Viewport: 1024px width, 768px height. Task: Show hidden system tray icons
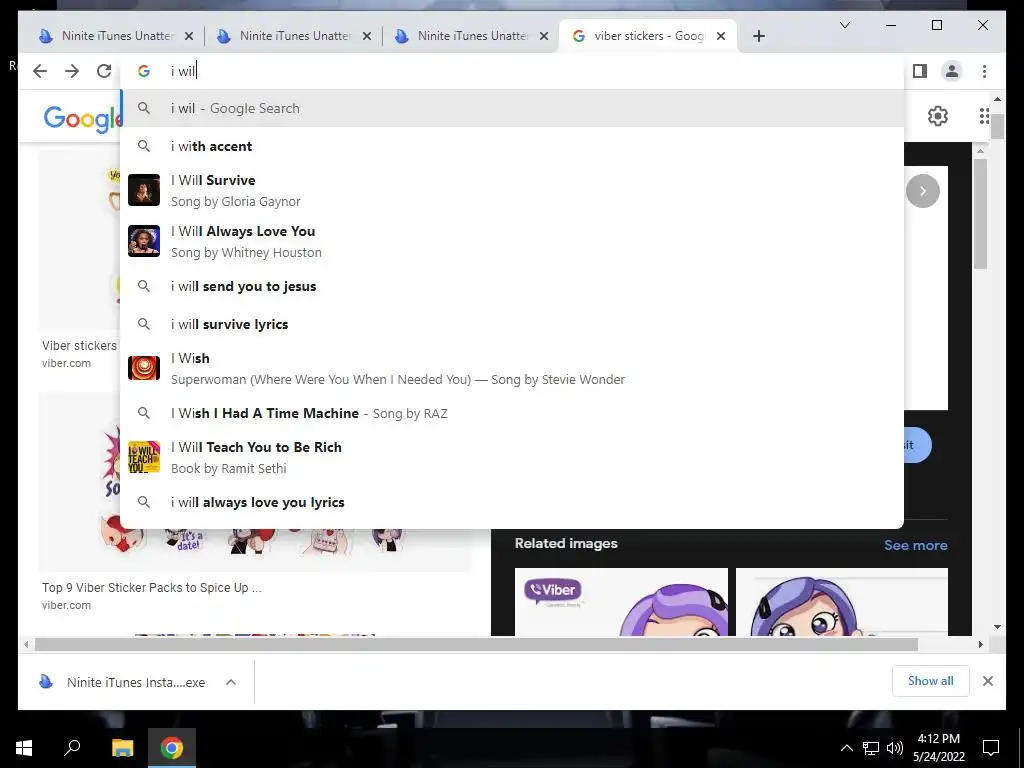(x=846, y=748)
